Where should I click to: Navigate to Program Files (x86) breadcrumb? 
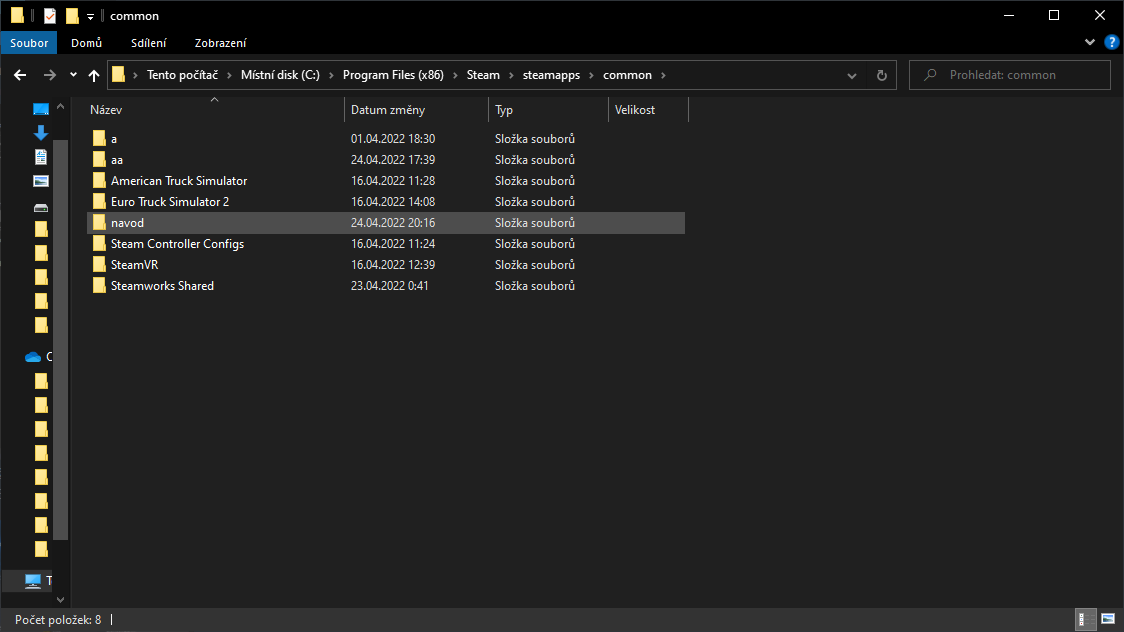(x=393, y=75)
